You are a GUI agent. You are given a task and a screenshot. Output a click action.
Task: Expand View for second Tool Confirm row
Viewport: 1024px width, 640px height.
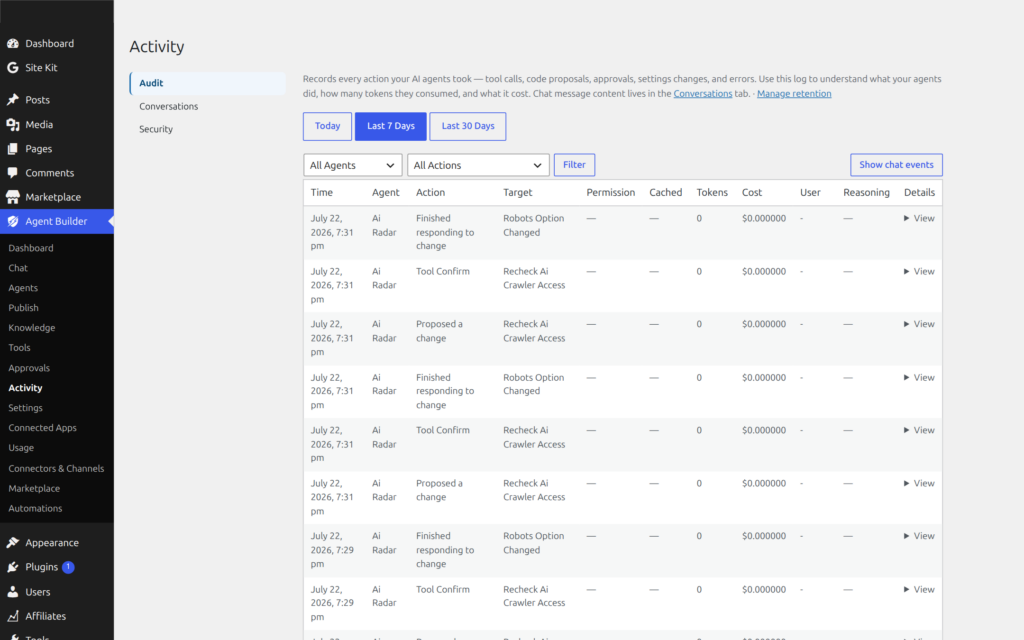click(919, 430)
